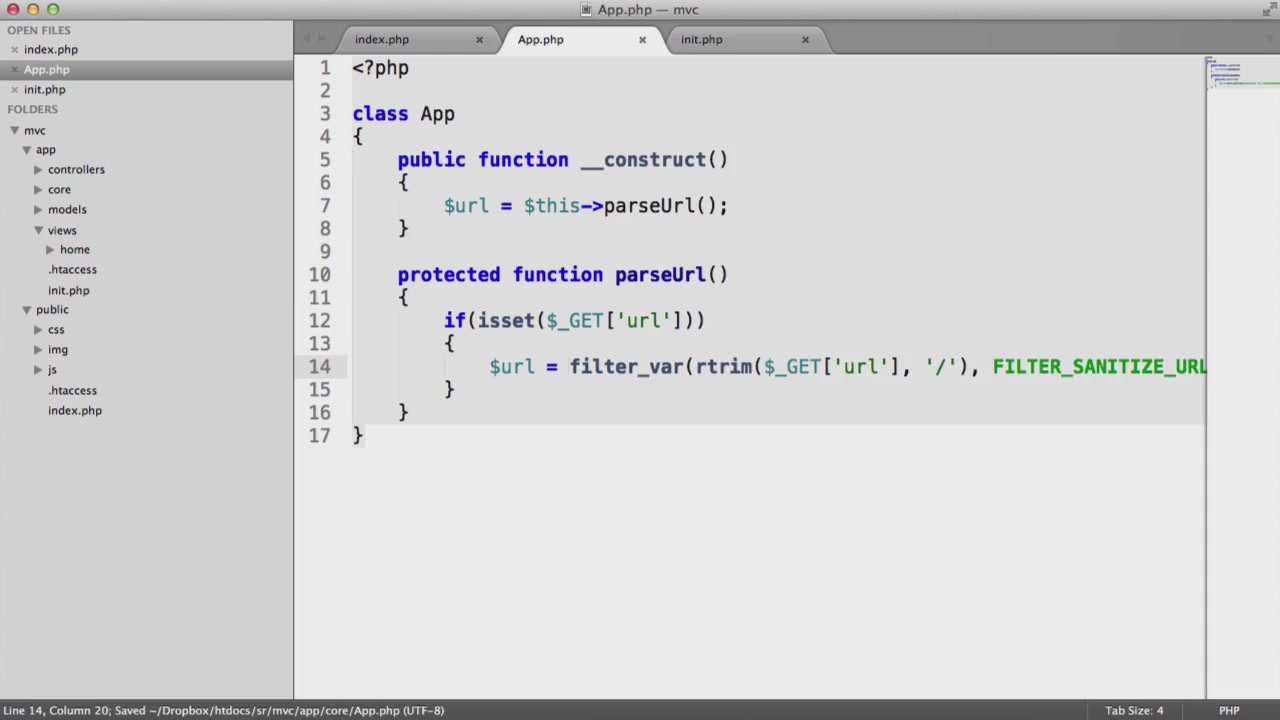Open init.php inside the app folder

pos(68,291)
